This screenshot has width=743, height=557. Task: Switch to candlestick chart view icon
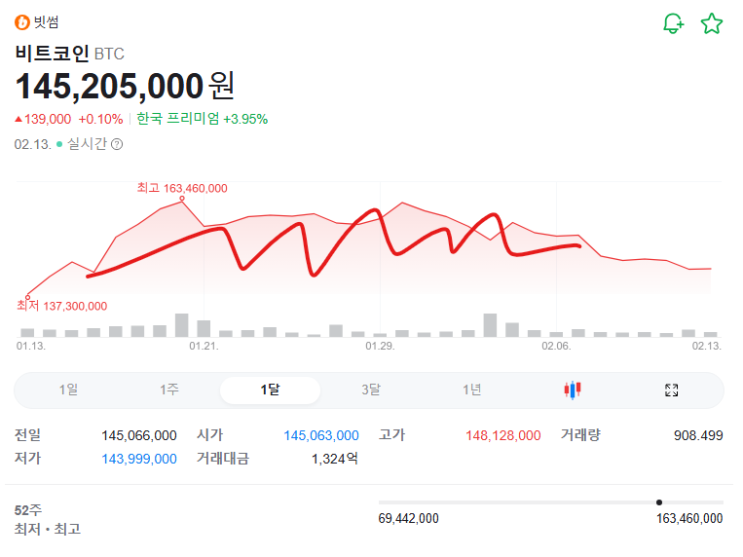point(573,390)
